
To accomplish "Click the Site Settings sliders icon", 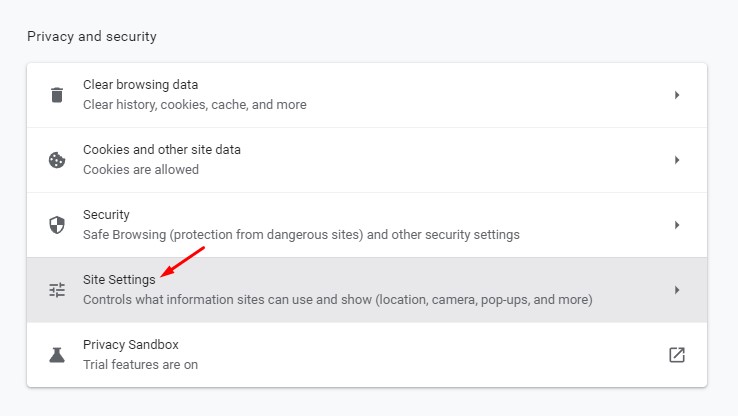I will click(x=57, y=290).
